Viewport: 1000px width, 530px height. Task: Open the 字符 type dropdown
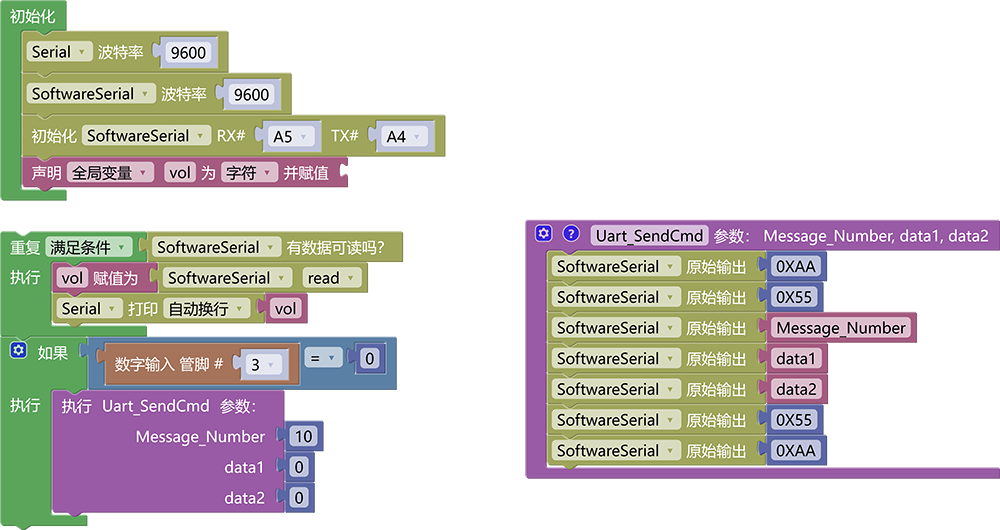249,173
